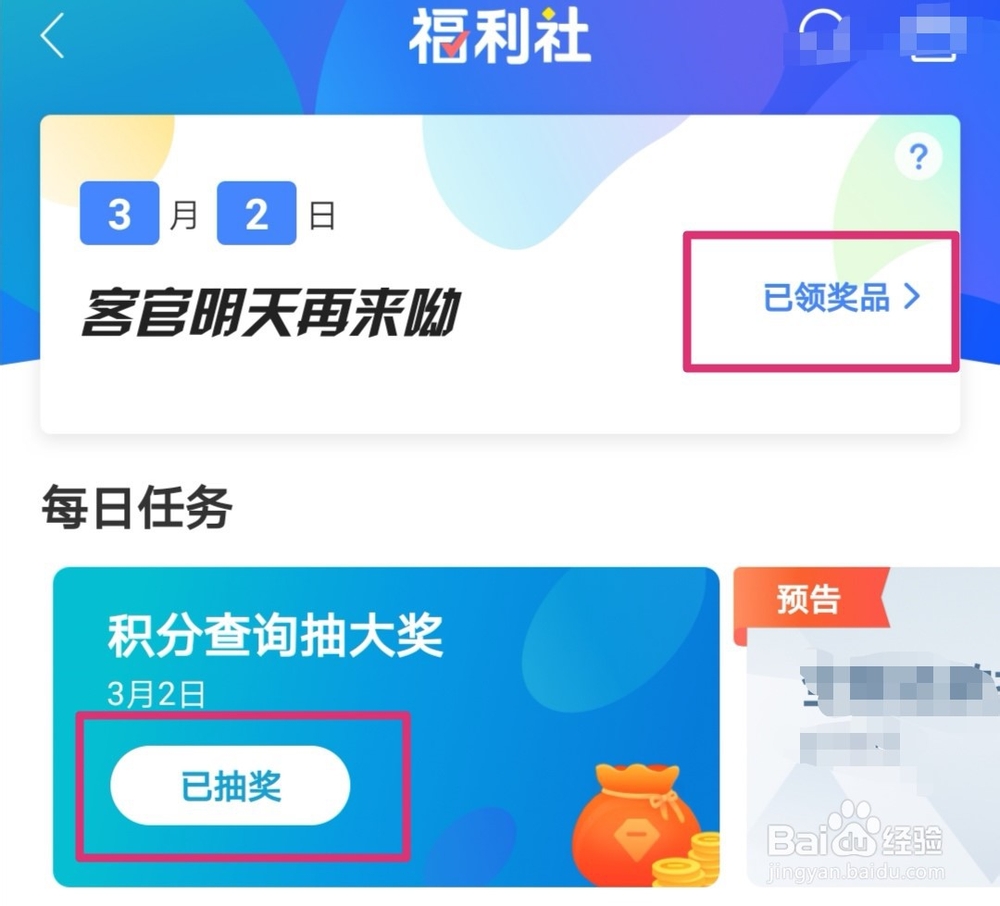The height and width of the screenshot is (906, 1000).
Task: Tap the day number 2 badge
Action: 256,213
